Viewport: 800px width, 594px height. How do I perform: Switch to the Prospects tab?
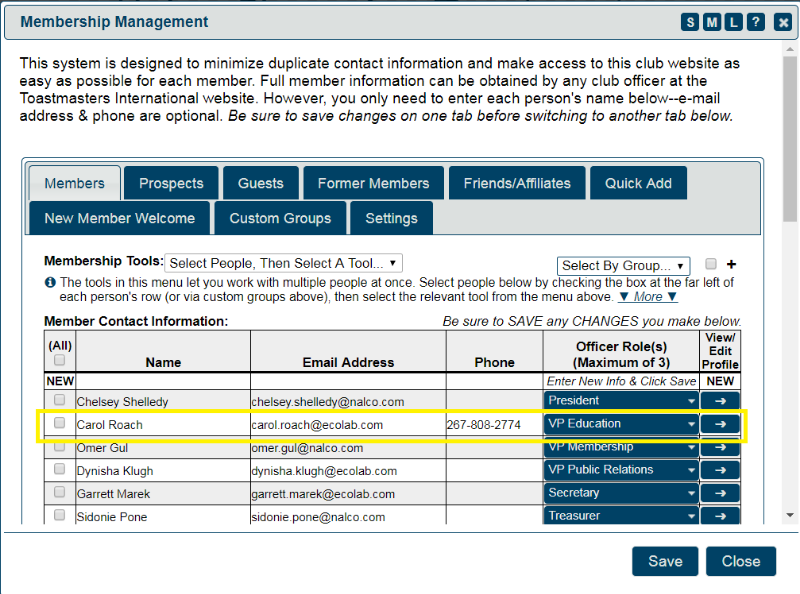click(171, 183)
